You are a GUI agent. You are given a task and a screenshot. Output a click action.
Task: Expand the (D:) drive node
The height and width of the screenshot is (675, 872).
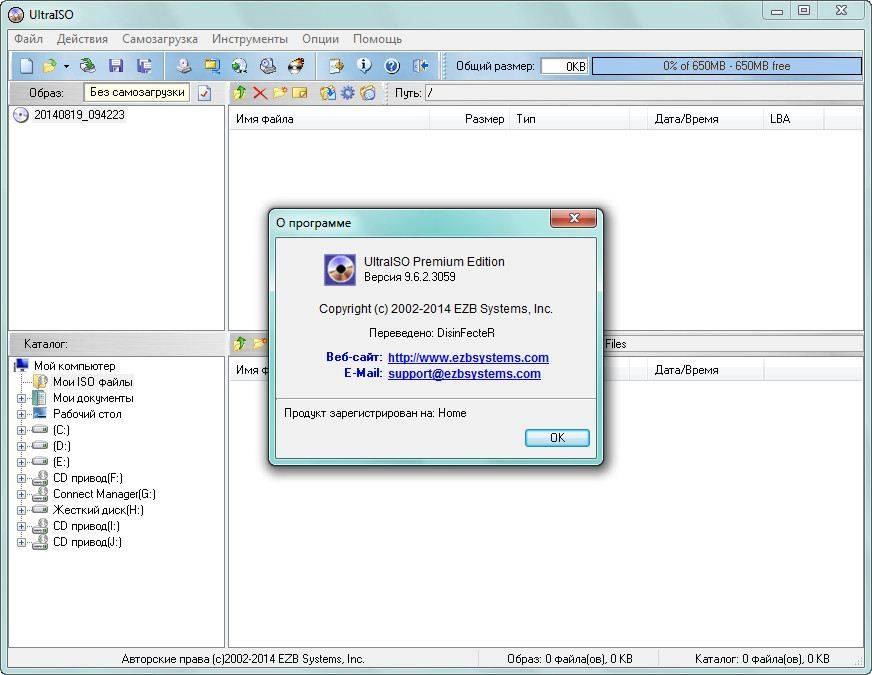(21, 446)
